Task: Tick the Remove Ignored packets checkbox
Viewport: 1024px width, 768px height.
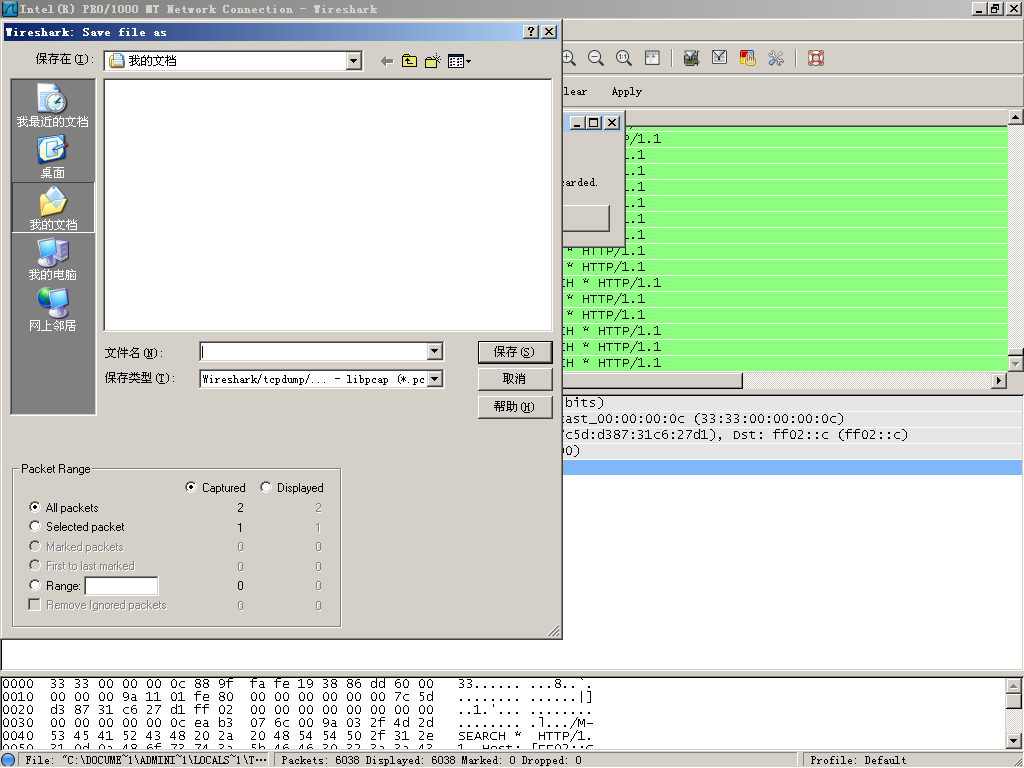Action: pyautogui.click(x=35, y=605)
